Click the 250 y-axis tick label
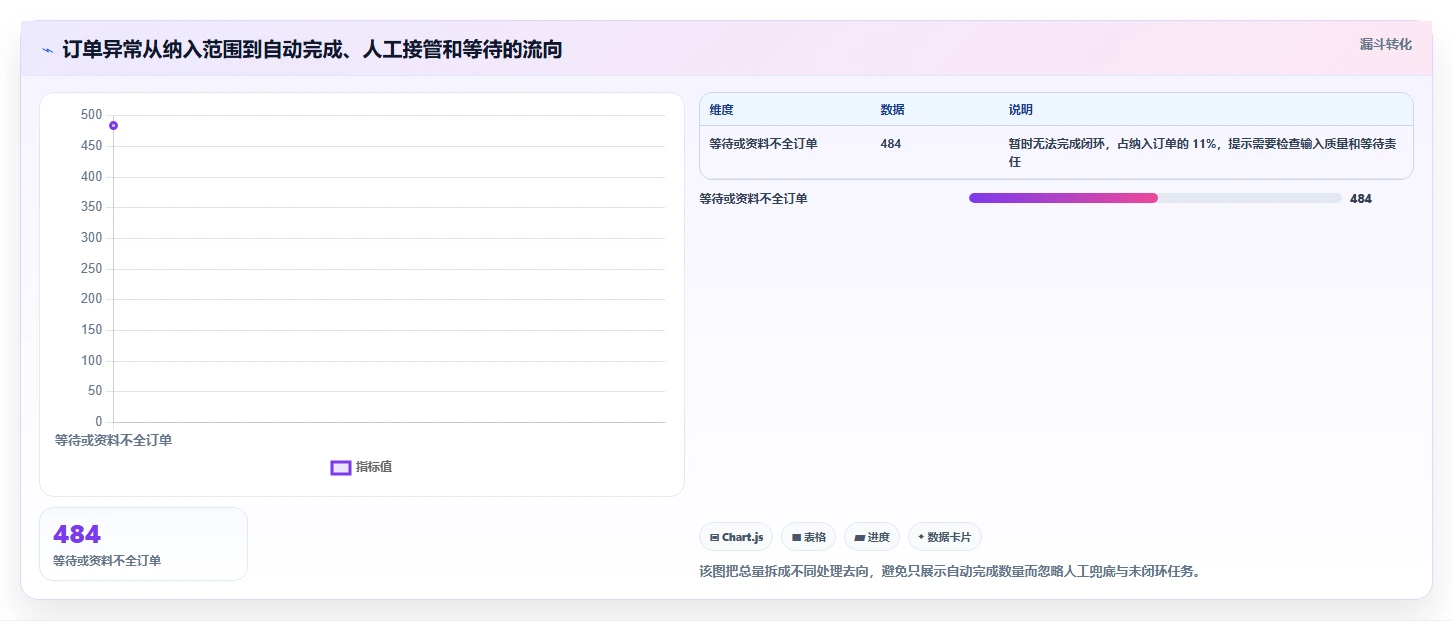 click(x=91, y=268)
